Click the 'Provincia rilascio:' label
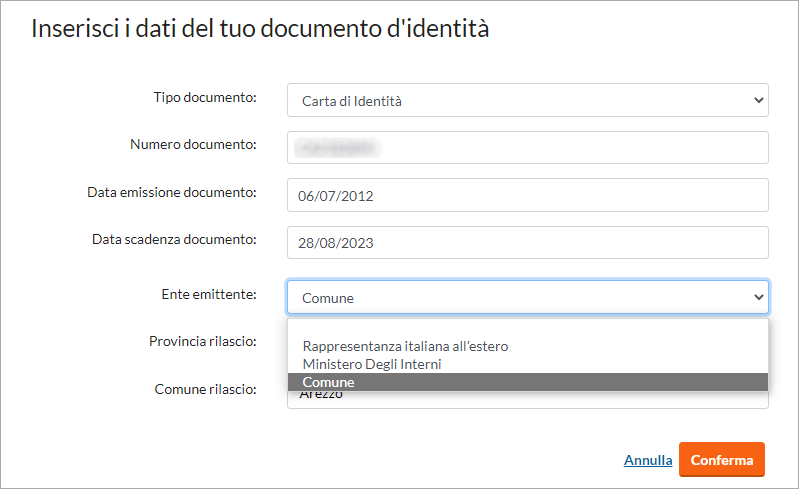This screenshot has height=489, width=799. point(203,341)
